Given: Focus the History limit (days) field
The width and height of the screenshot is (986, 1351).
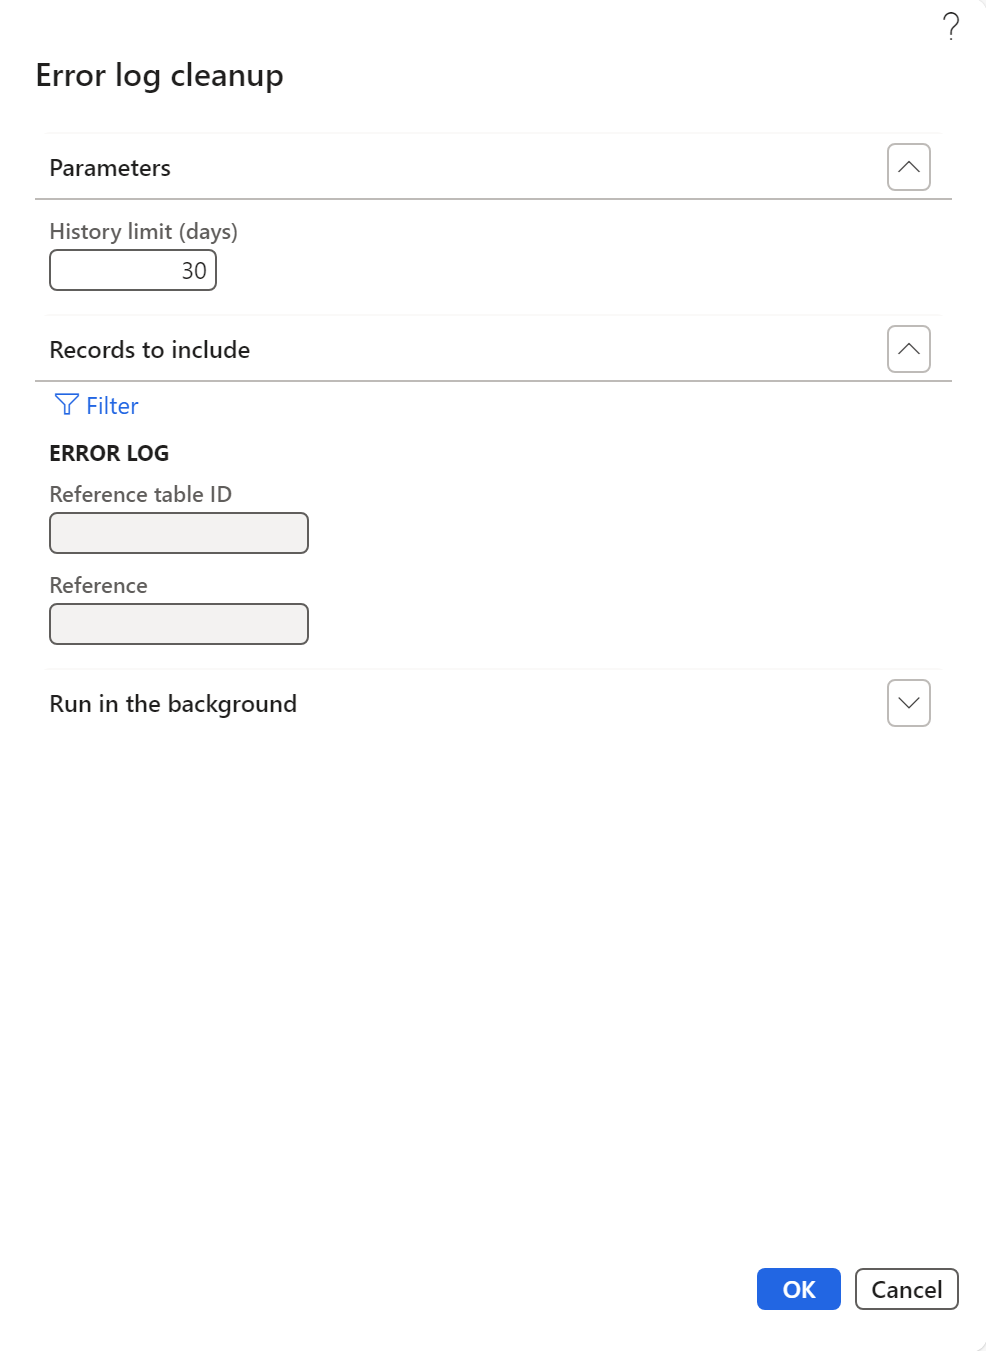Looking at the screenshot, I should (133, 271).
